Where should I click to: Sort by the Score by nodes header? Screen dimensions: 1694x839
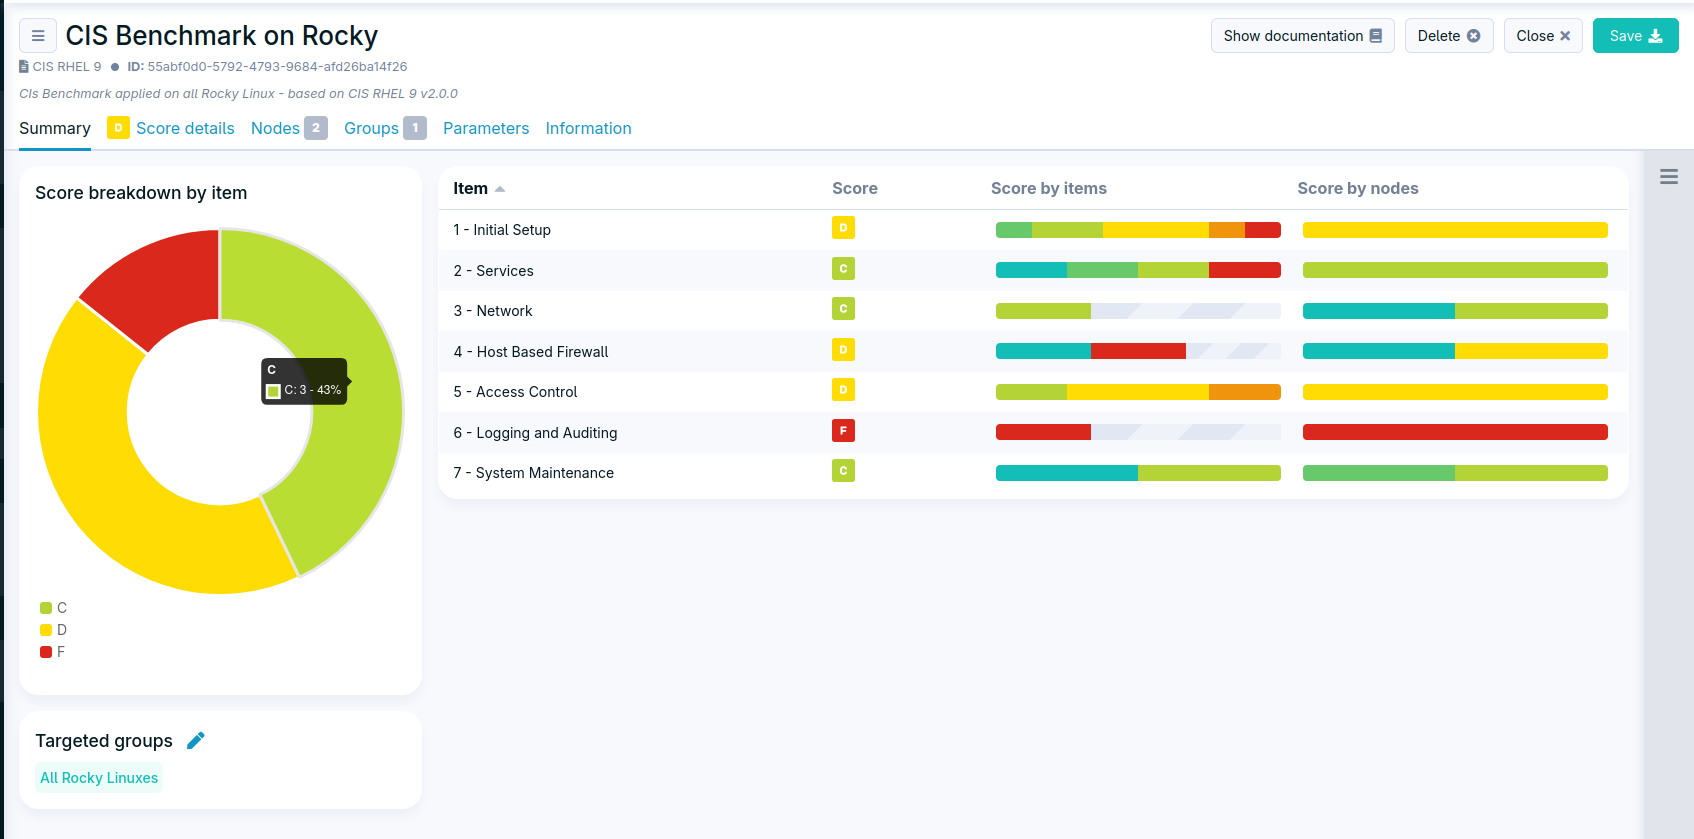[1357, 189]
